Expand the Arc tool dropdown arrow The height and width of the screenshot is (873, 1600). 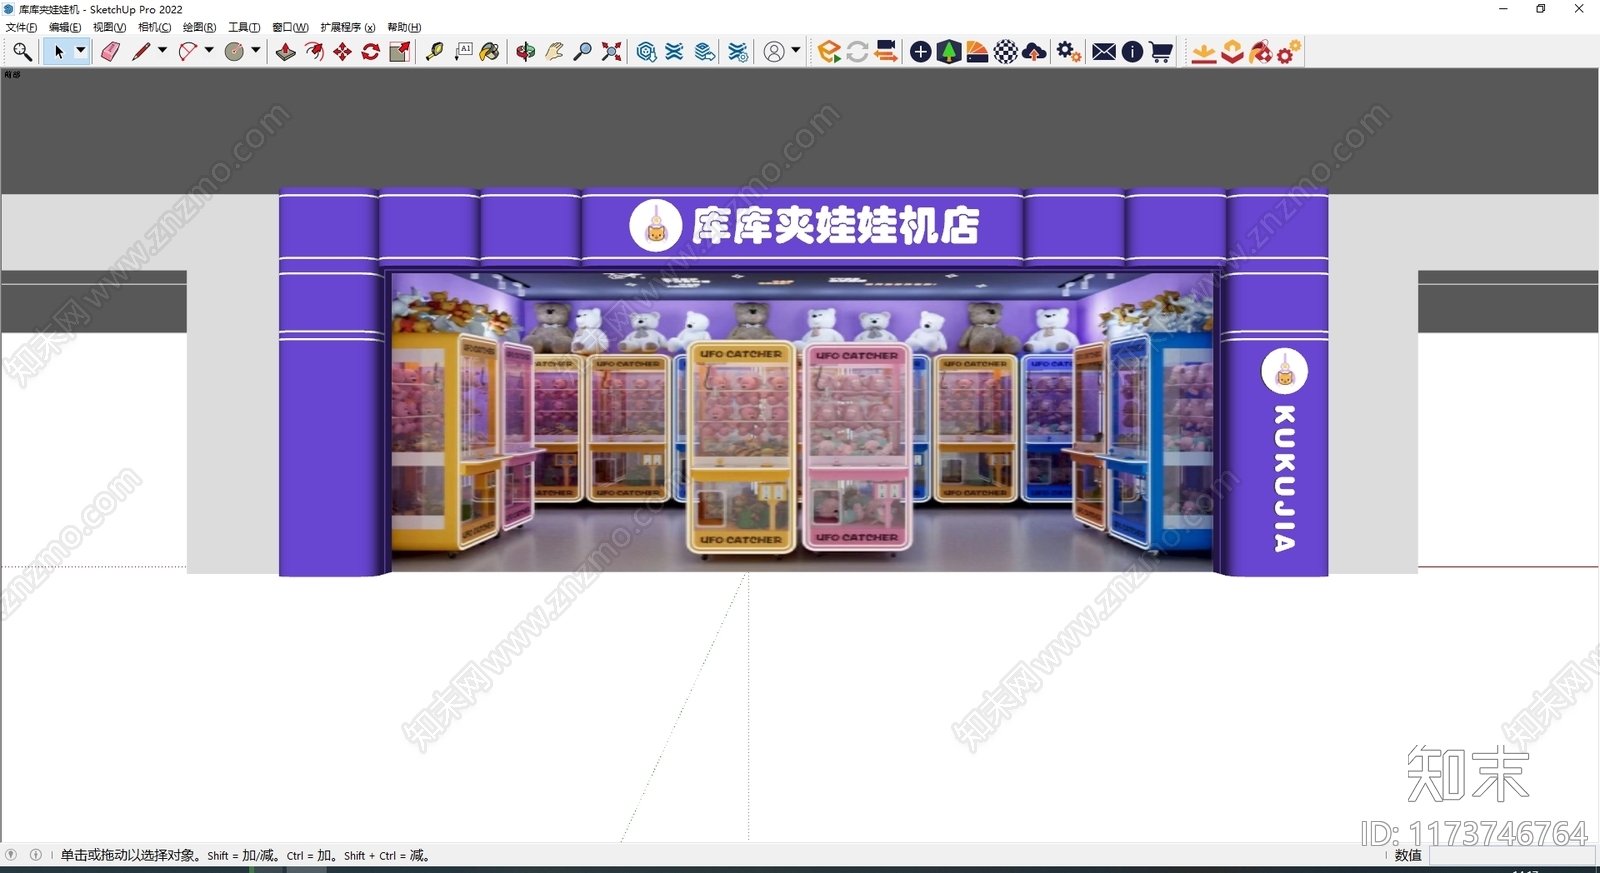(x=209, y=50)
